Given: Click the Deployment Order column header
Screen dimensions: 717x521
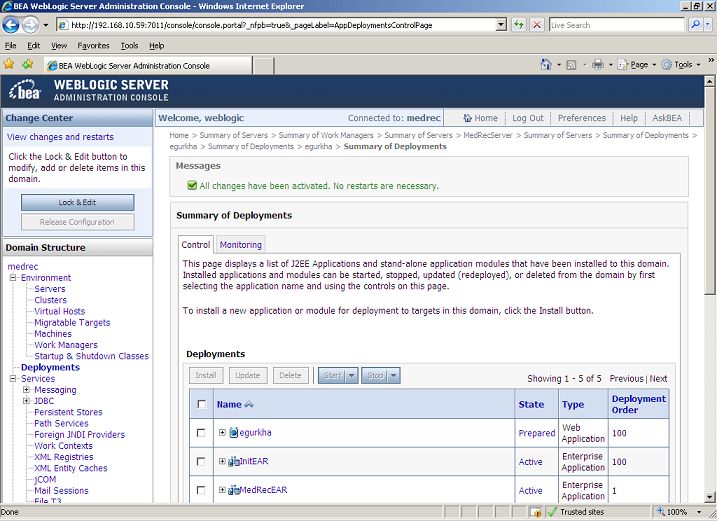Looking at the screenshot, I should pos(638,404).
